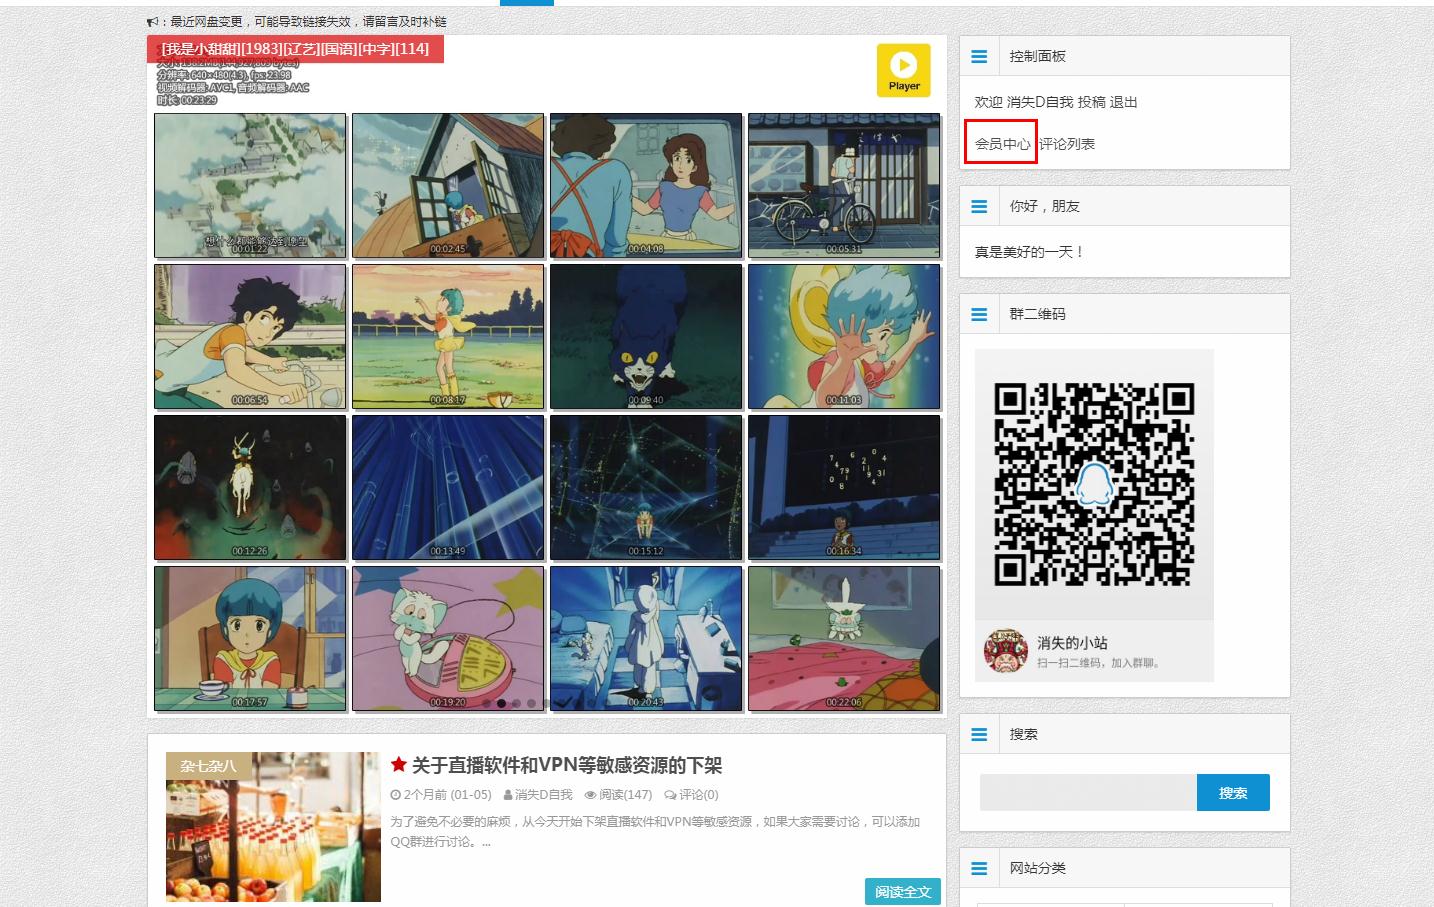Click the yellow Player icon
Image resolution: width=1434 pixels, height=907 pixels.
[904, 70]
